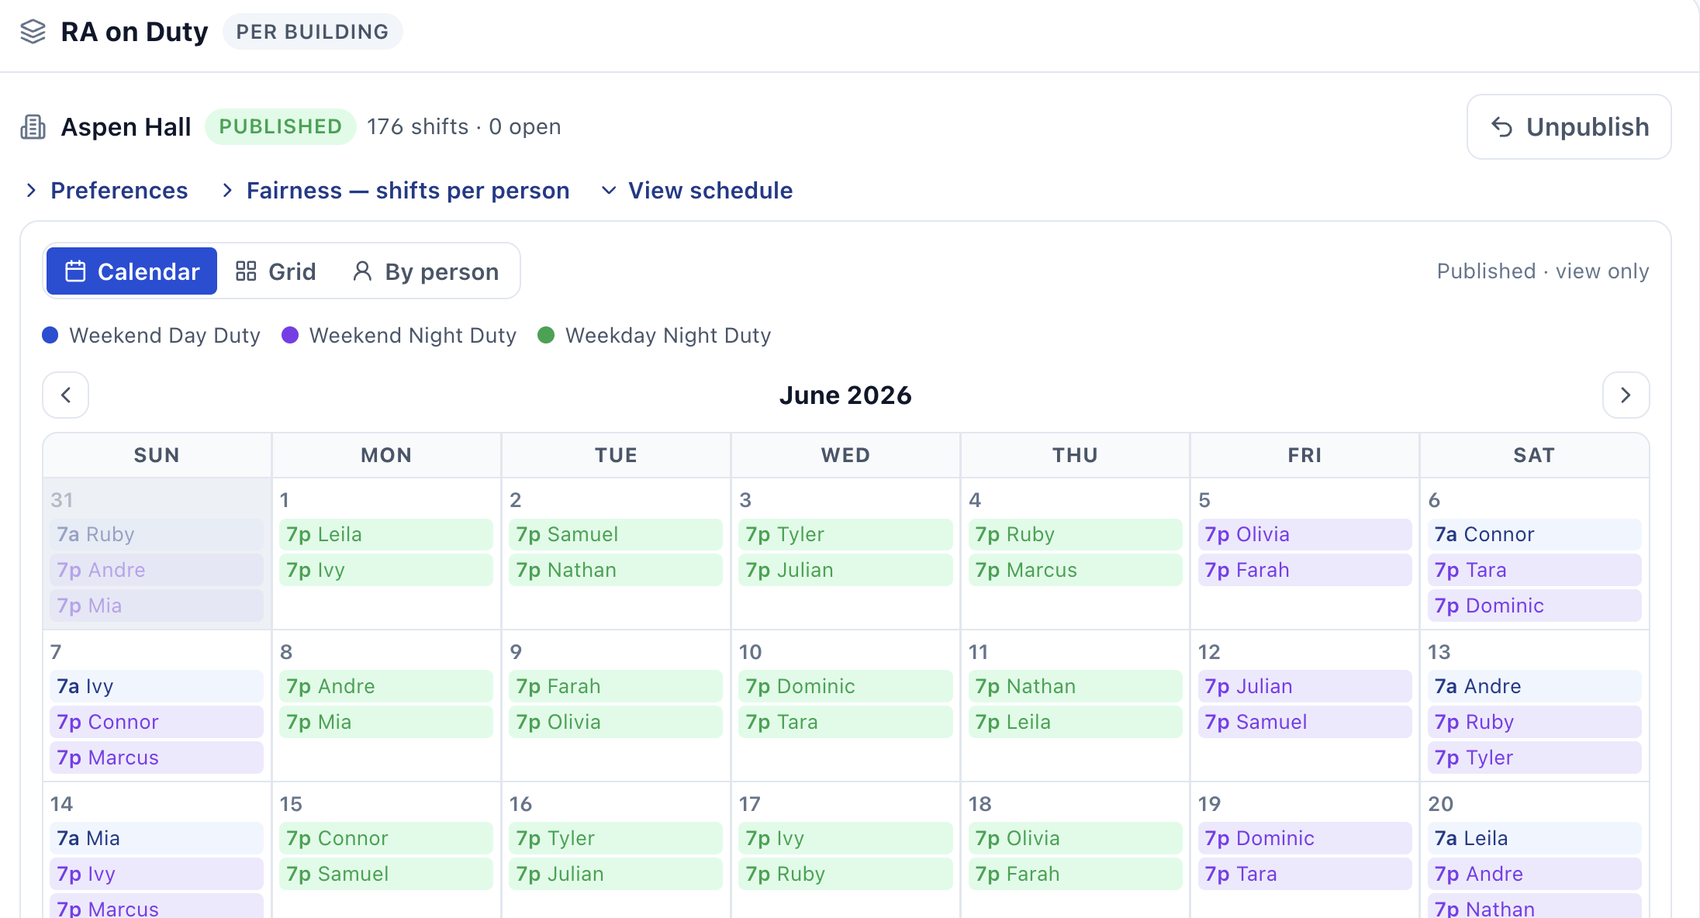Click the stacked layers icon beside RA on Duty
The height and width of the screenshot is (918, 1700).
[x=33, y=32]
